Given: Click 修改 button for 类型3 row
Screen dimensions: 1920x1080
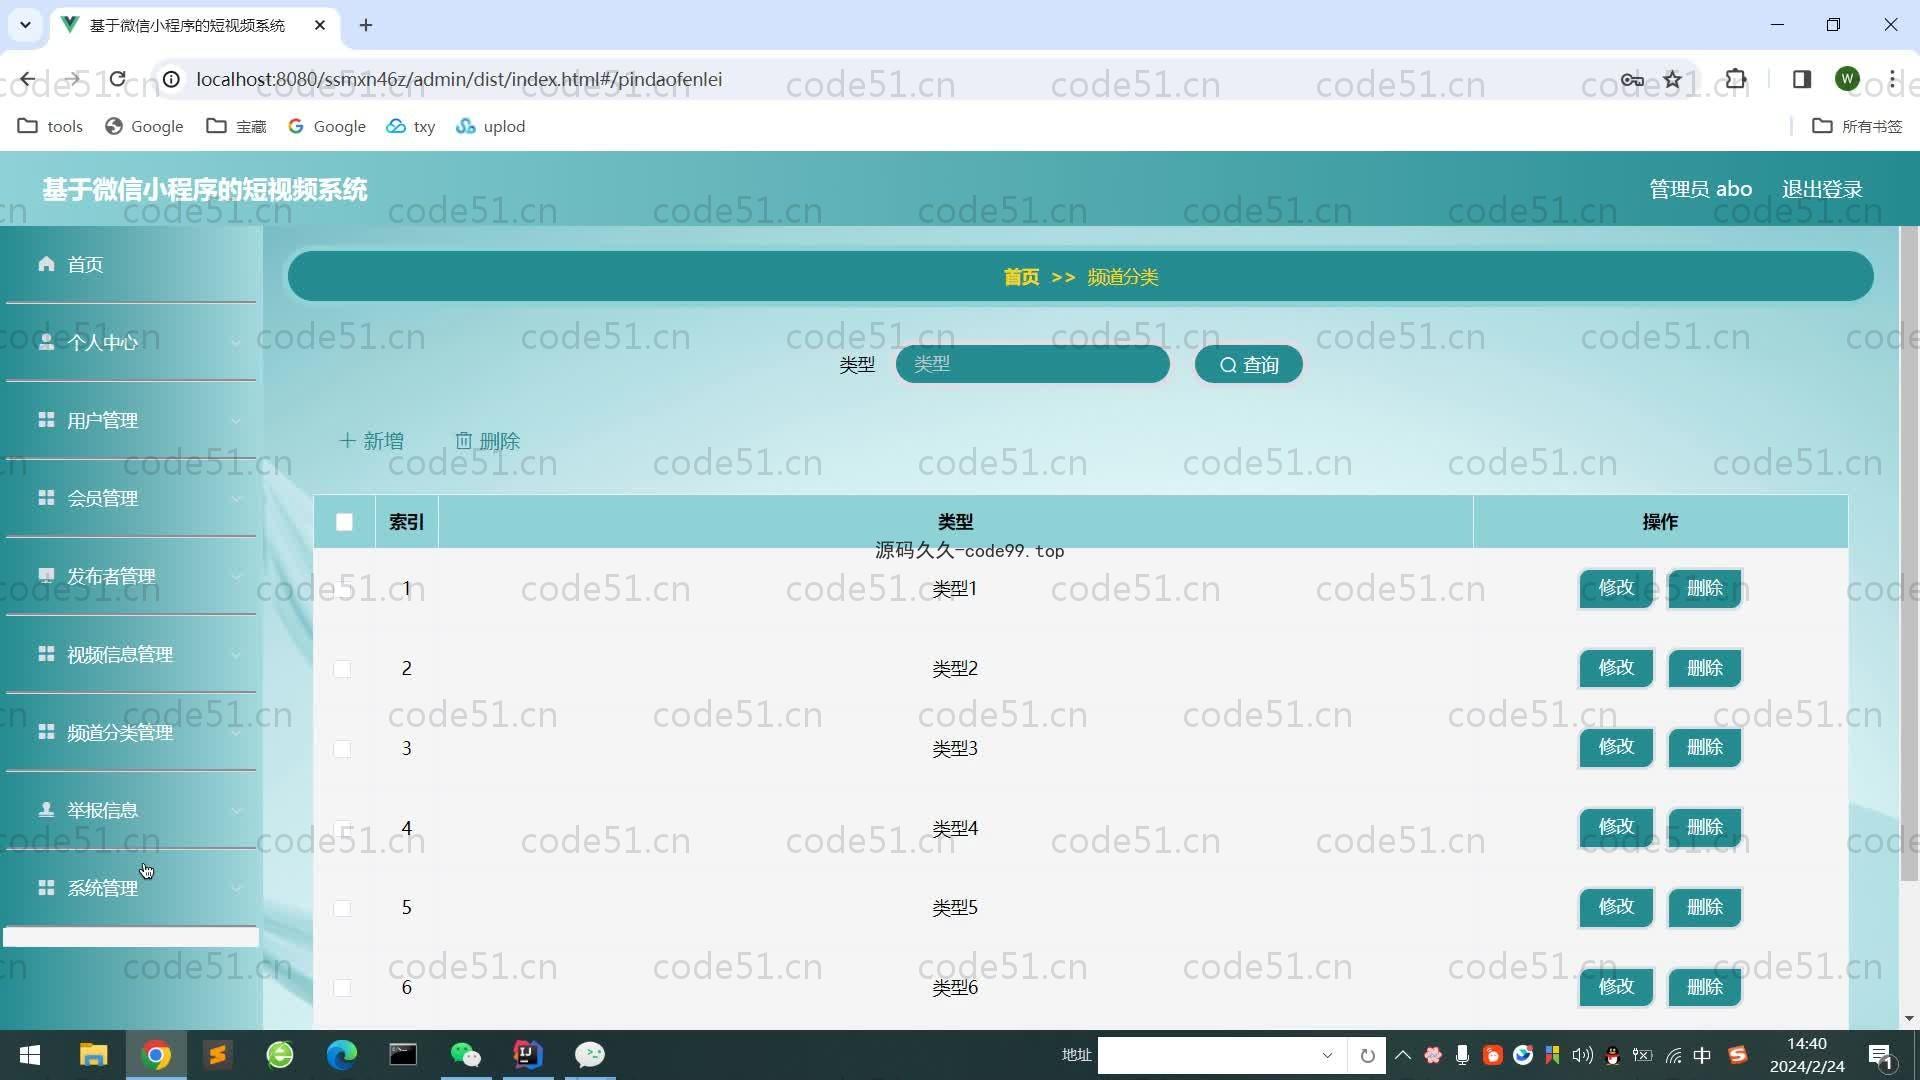Looking at the screenshot, I should coord(1616,748).
